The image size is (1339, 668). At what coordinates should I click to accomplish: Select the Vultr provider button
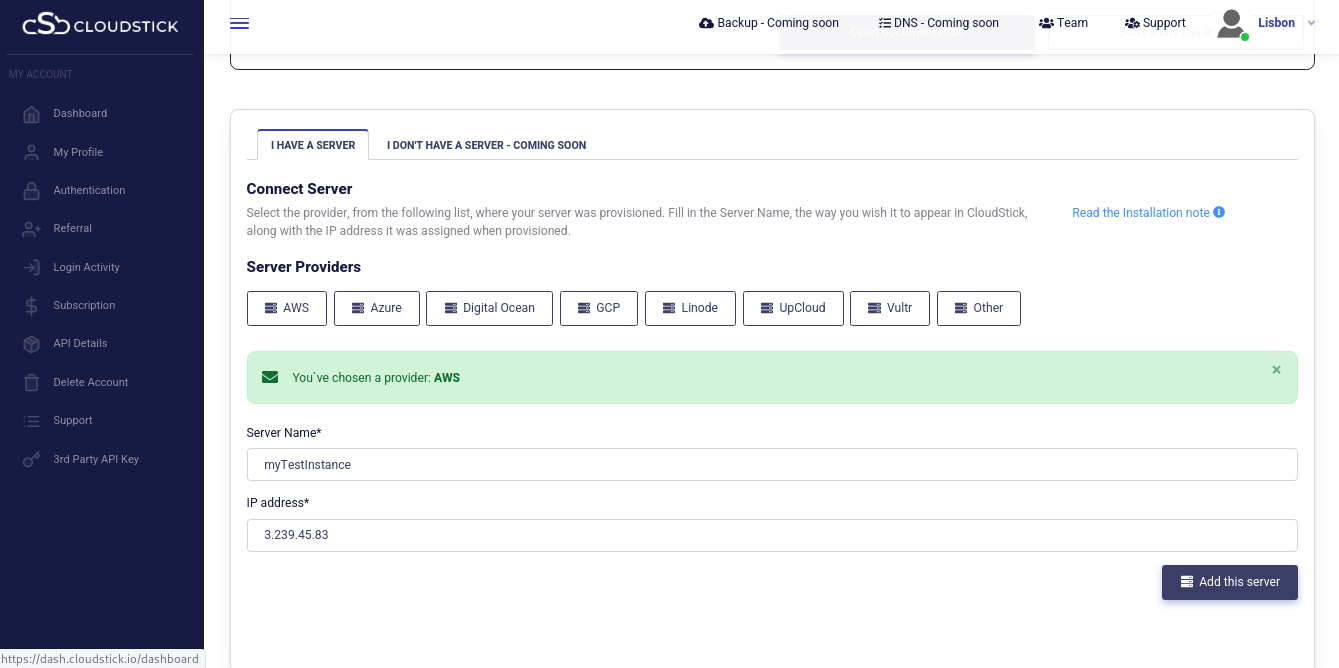[x=889, y=308]
